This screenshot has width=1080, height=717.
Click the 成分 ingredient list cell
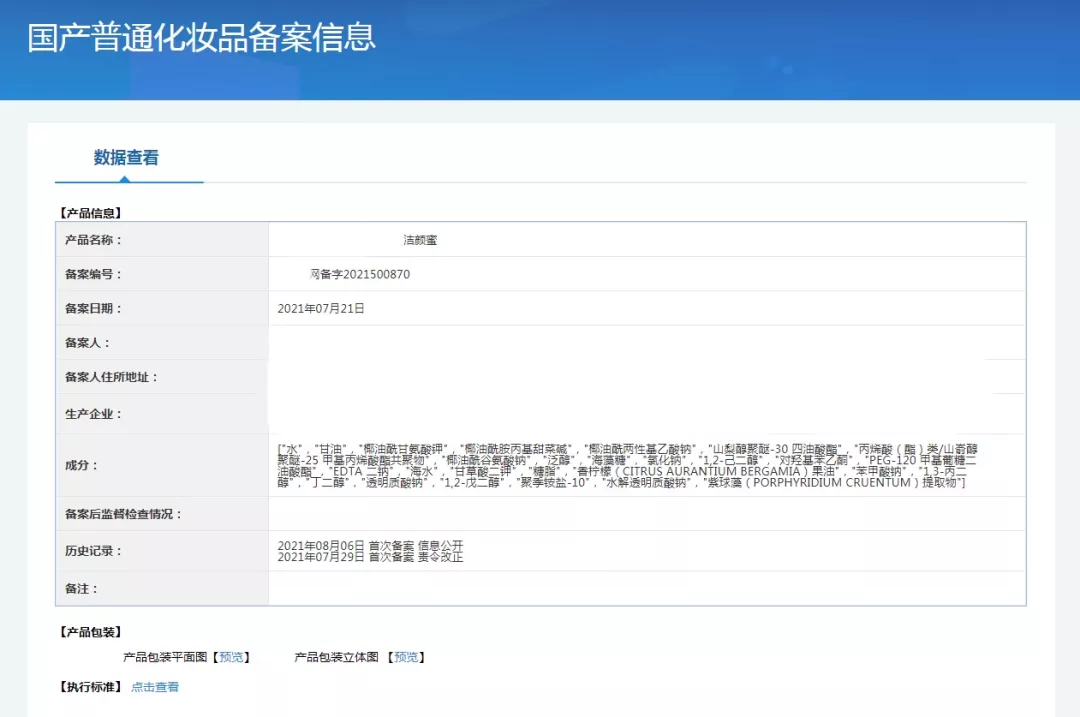coord(646,466)
